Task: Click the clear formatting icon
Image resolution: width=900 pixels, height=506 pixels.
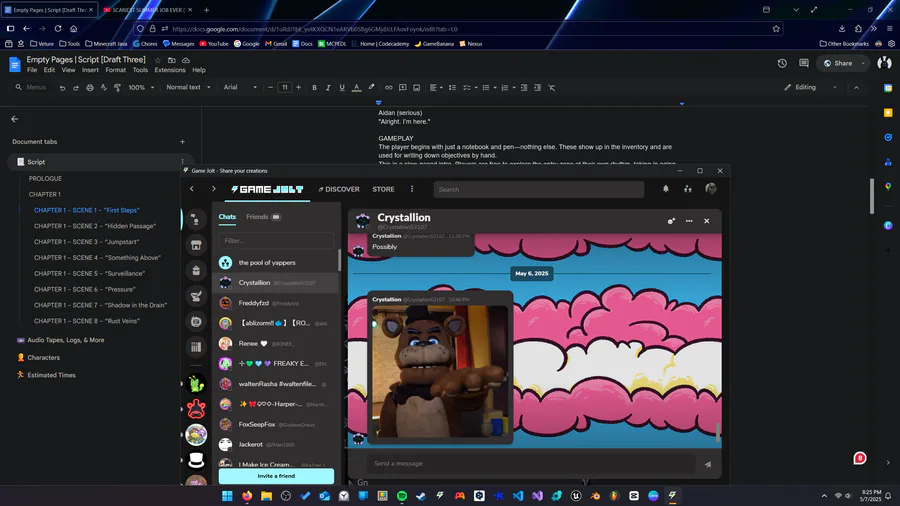Action: click(x=552, y=87)
